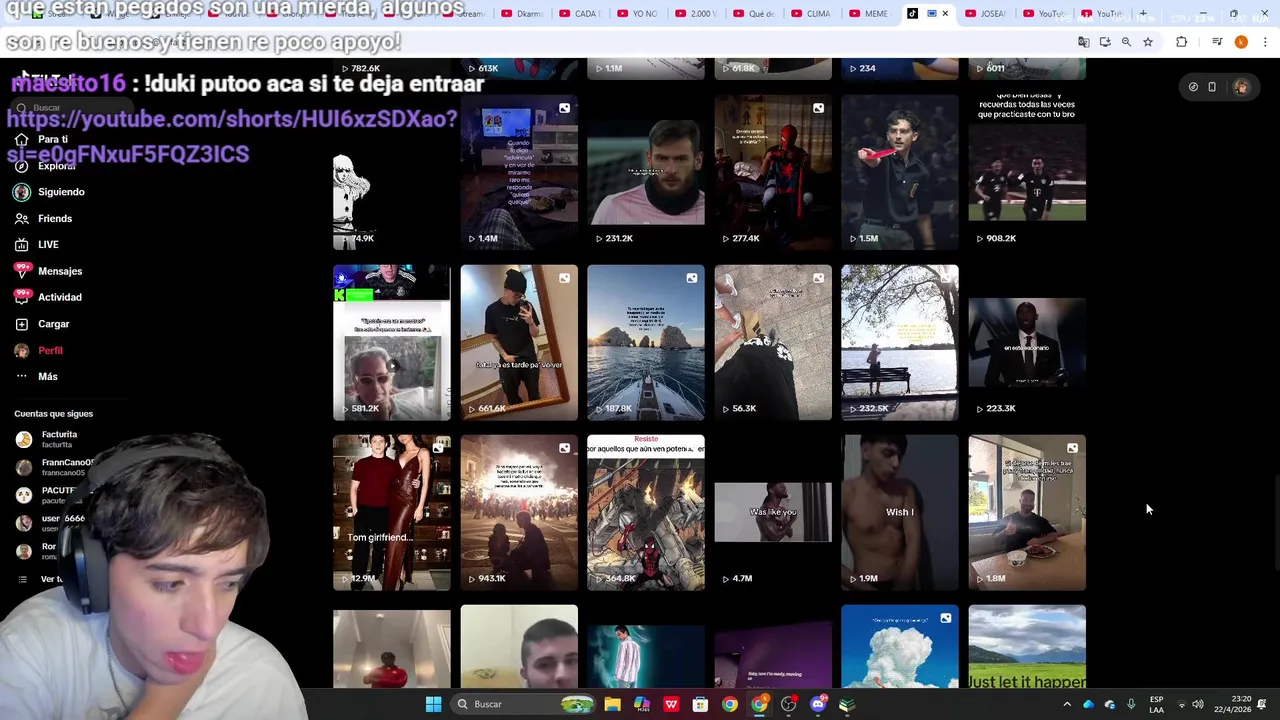Open Chrome extensions puzzle icon
The height and width of the screenshot is (720, 1280).
1182,42
